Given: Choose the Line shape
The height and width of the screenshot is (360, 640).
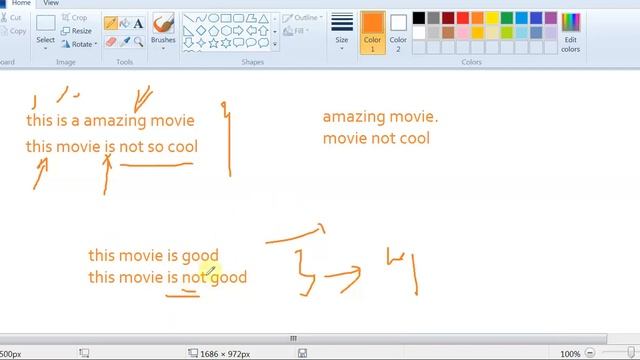Looking at the screenshot, I should (189, 18).
